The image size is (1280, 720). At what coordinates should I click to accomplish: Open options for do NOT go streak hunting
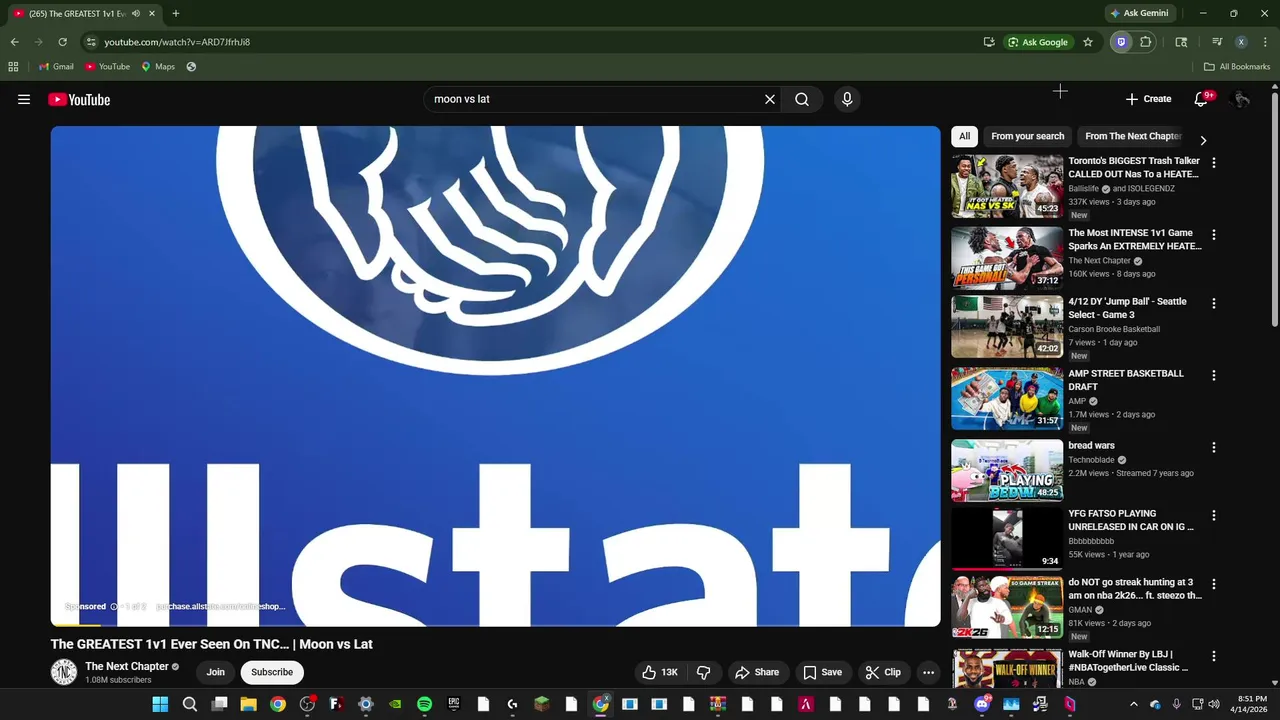[1214, 583]
